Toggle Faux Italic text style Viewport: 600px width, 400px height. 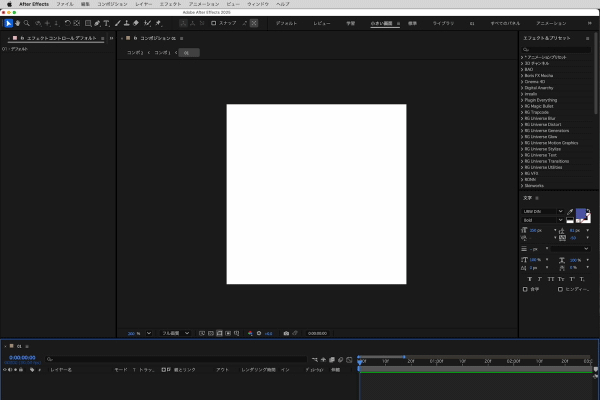[x=540, y=279]
